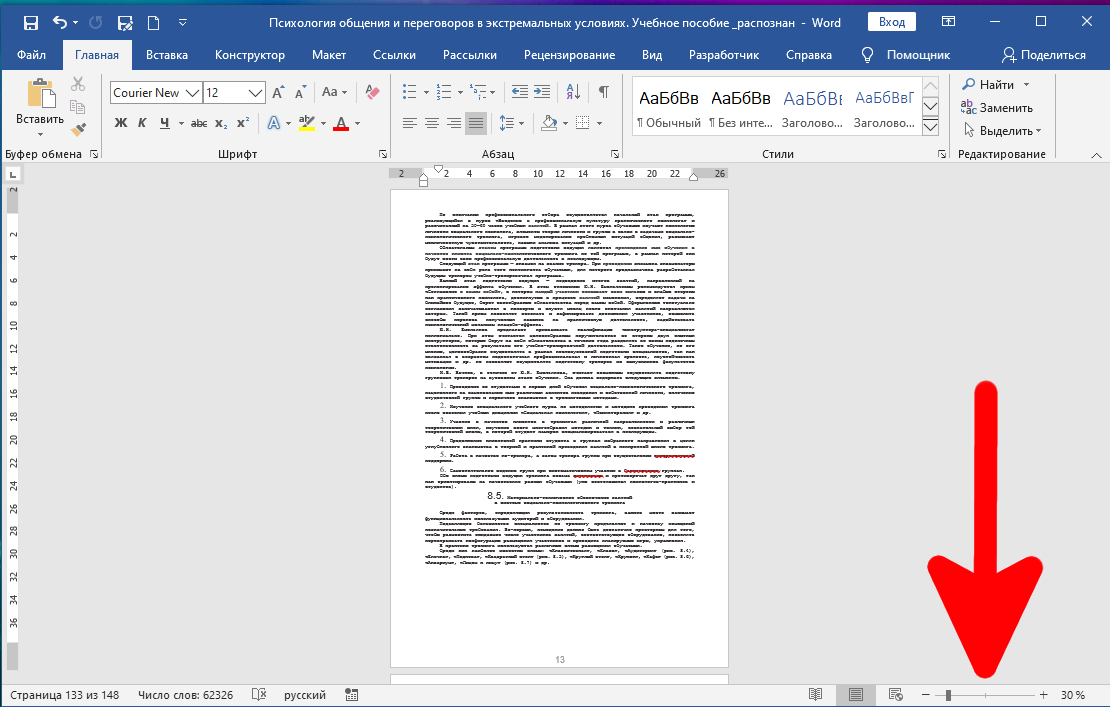Toggle paragraph marks display ¶
Viewport: 1110px width, 707px height.
604,91
